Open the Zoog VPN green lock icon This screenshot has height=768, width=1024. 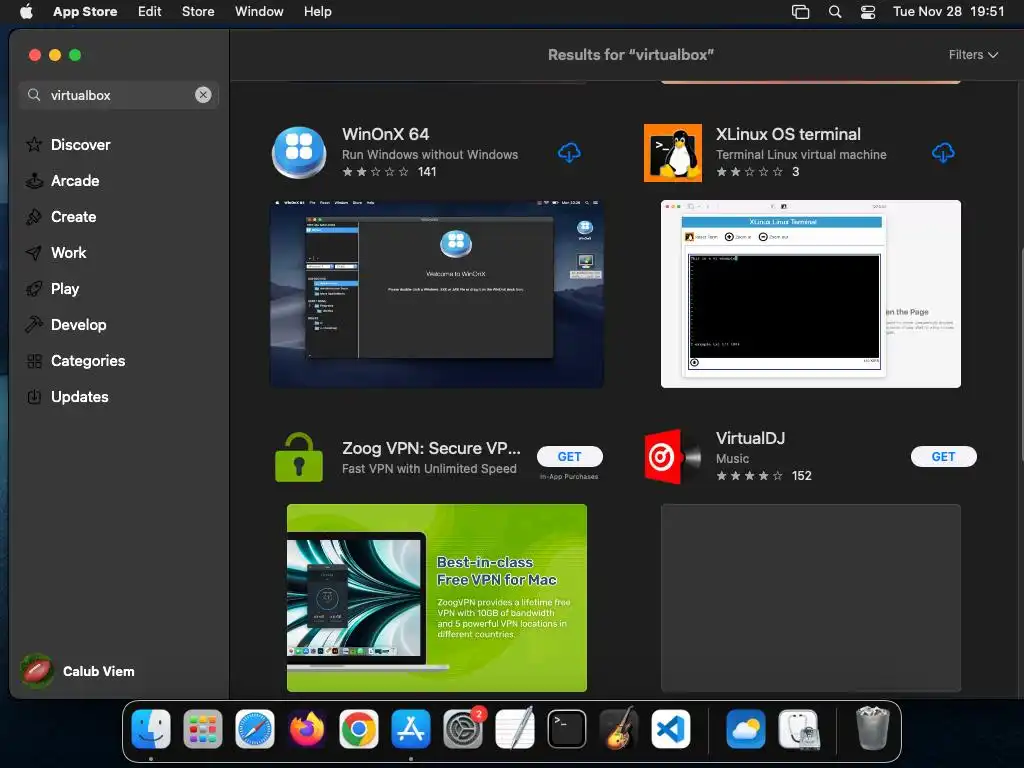point(299,457)
